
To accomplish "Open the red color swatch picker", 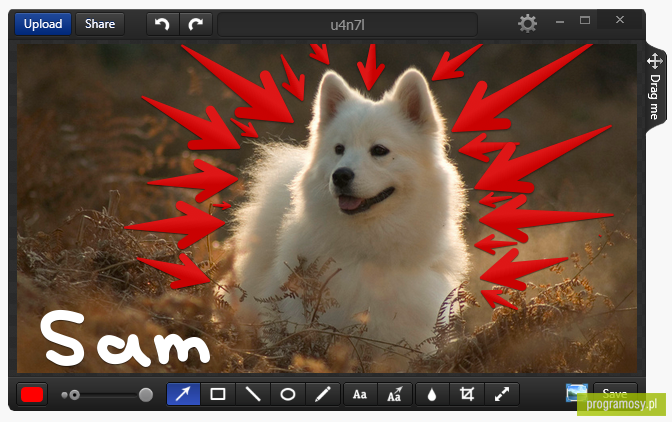I will pos(32,394).
